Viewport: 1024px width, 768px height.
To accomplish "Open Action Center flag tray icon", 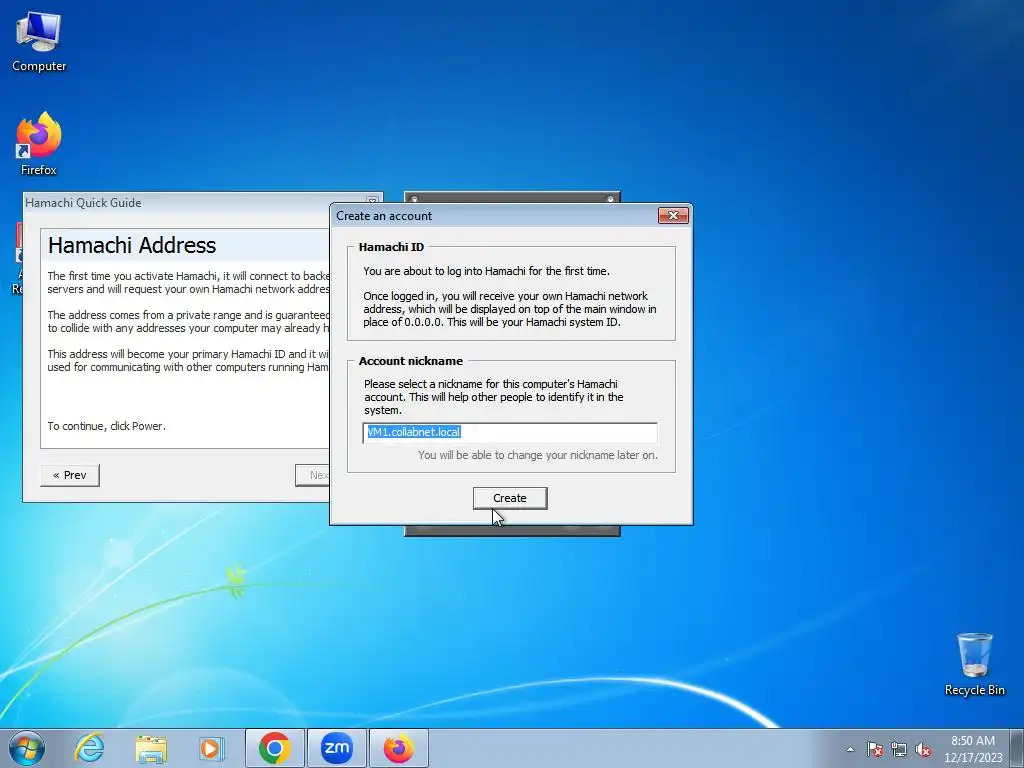I will [874, 749].
